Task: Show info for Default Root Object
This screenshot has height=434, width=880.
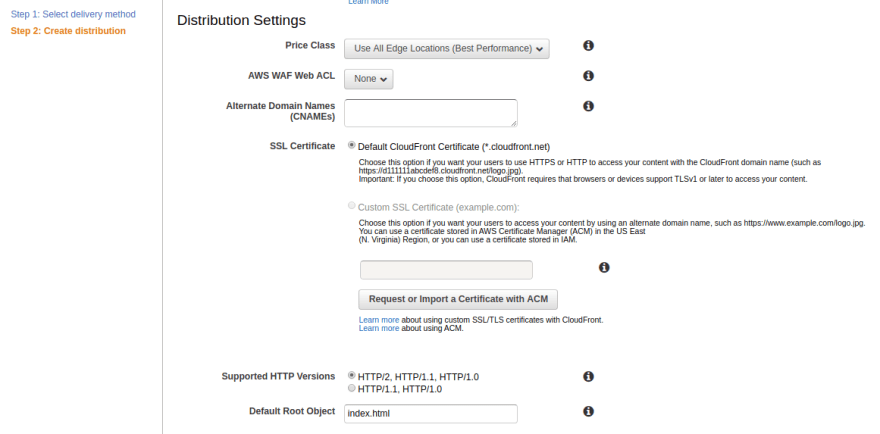Action: [588, 412]
